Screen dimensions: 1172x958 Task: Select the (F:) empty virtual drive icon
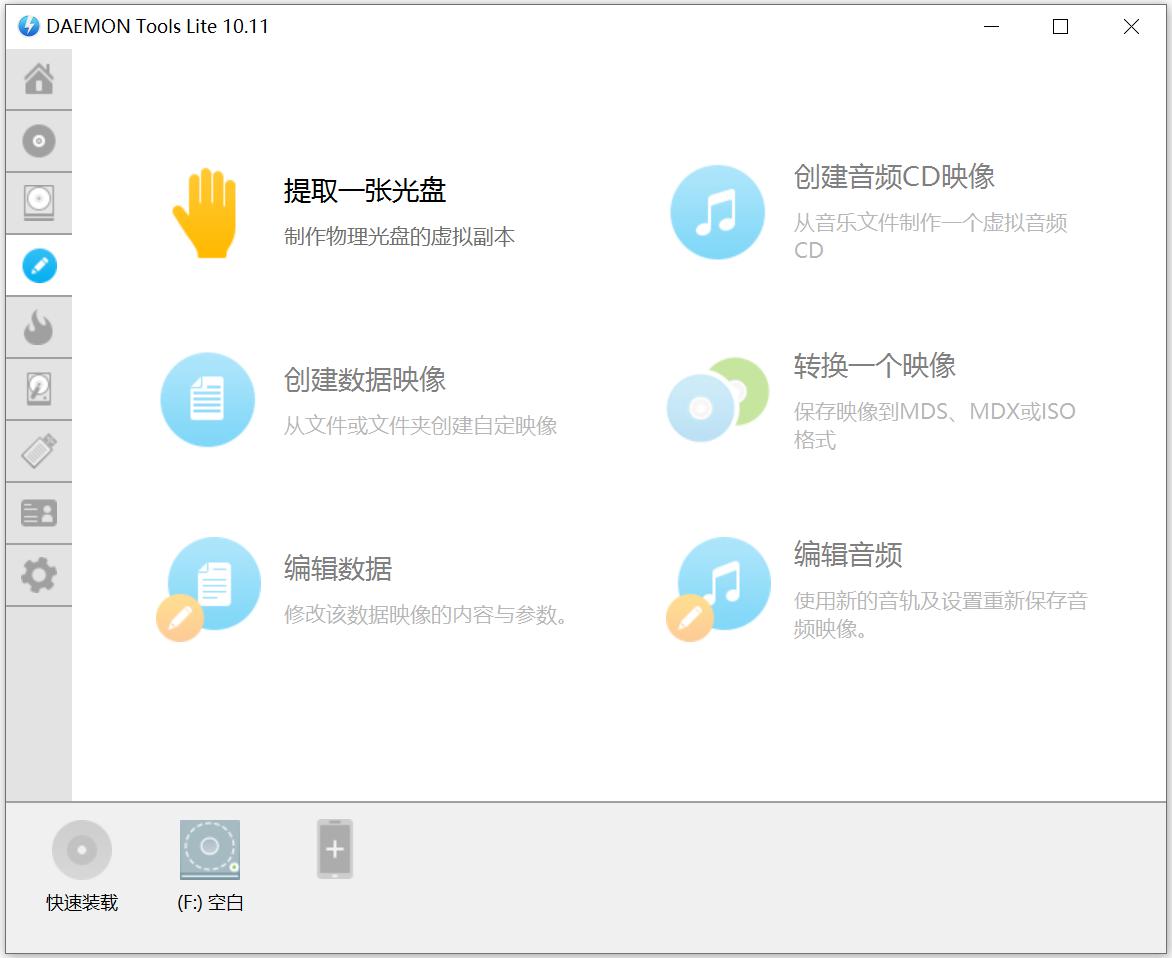(x=210, y=850)
